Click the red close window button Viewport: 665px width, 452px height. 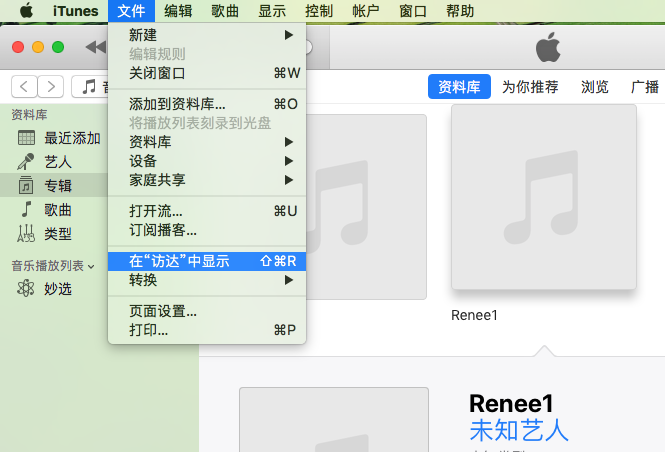click(x=18, y=47)
